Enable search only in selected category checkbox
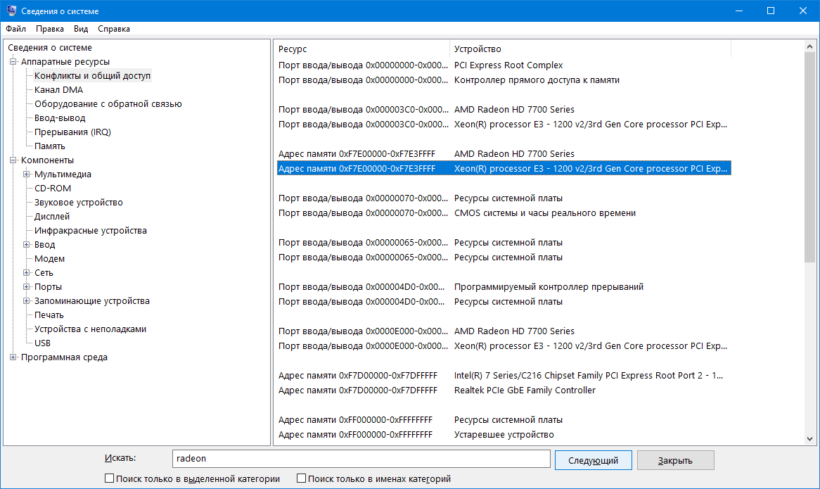This screenshot has width=820, height=489. [110, 479]
